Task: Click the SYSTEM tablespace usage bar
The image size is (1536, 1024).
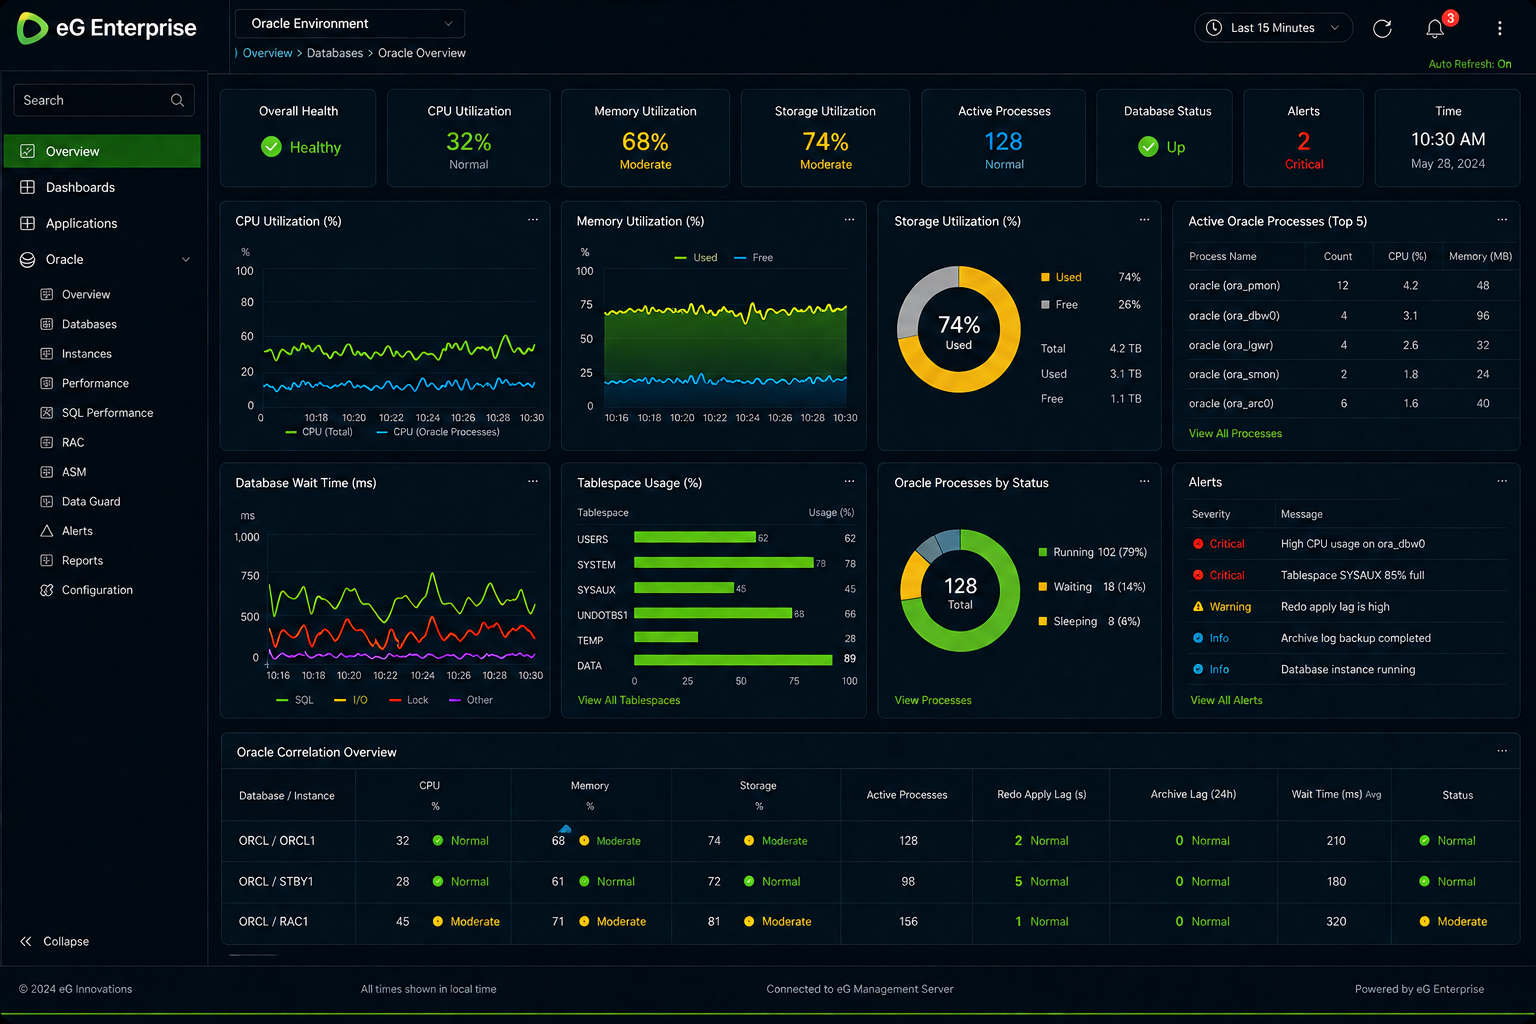Action: coord(724,563)
